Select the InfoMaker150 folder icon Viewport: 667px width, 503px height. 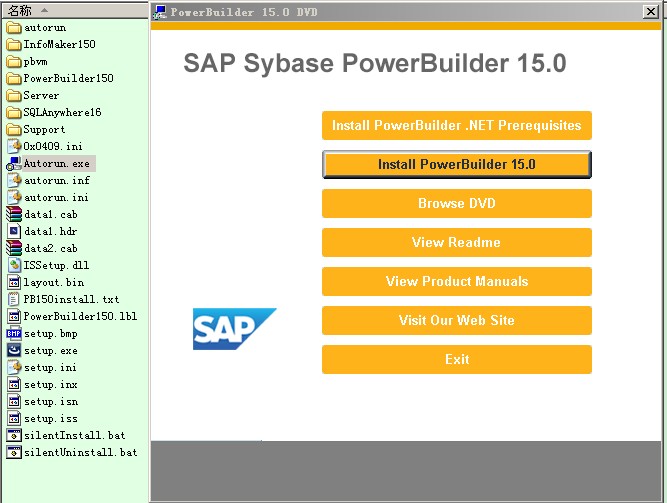(x=14, y=45)
